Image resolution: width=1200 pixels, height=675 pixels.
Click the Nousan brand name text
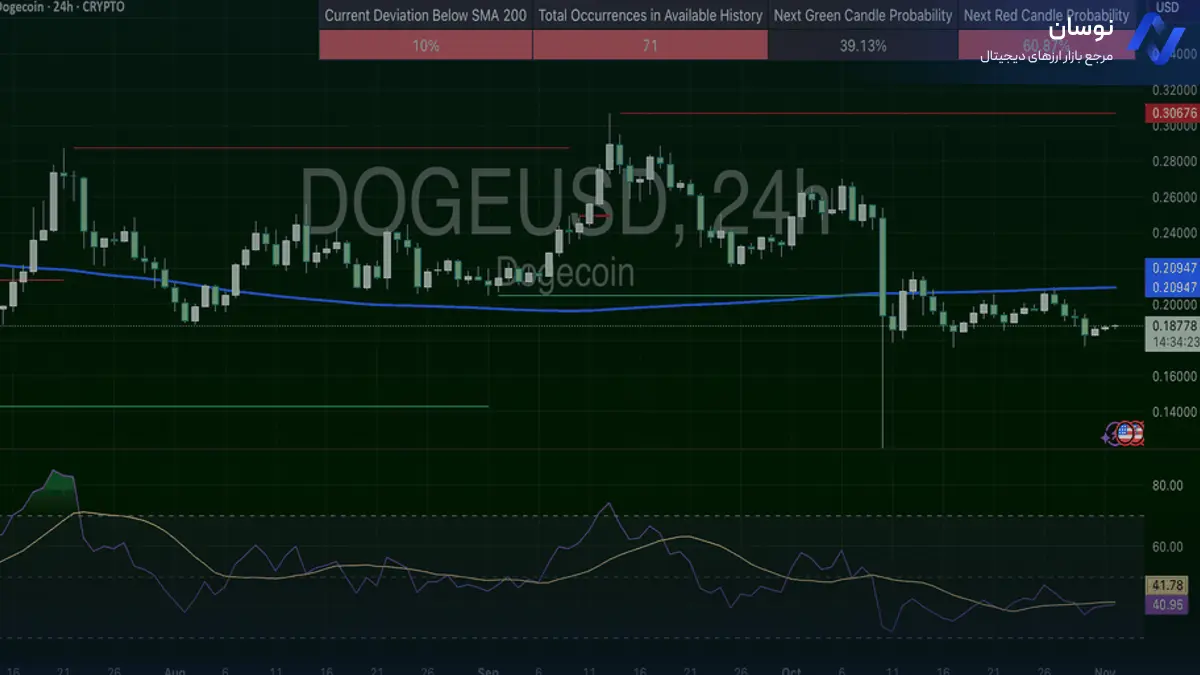click(x=1082, y=30)
